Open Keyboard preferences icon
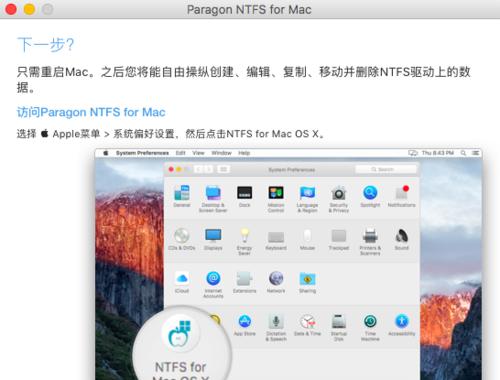This screenshot has height=380, width=500. tap(276, 237)
